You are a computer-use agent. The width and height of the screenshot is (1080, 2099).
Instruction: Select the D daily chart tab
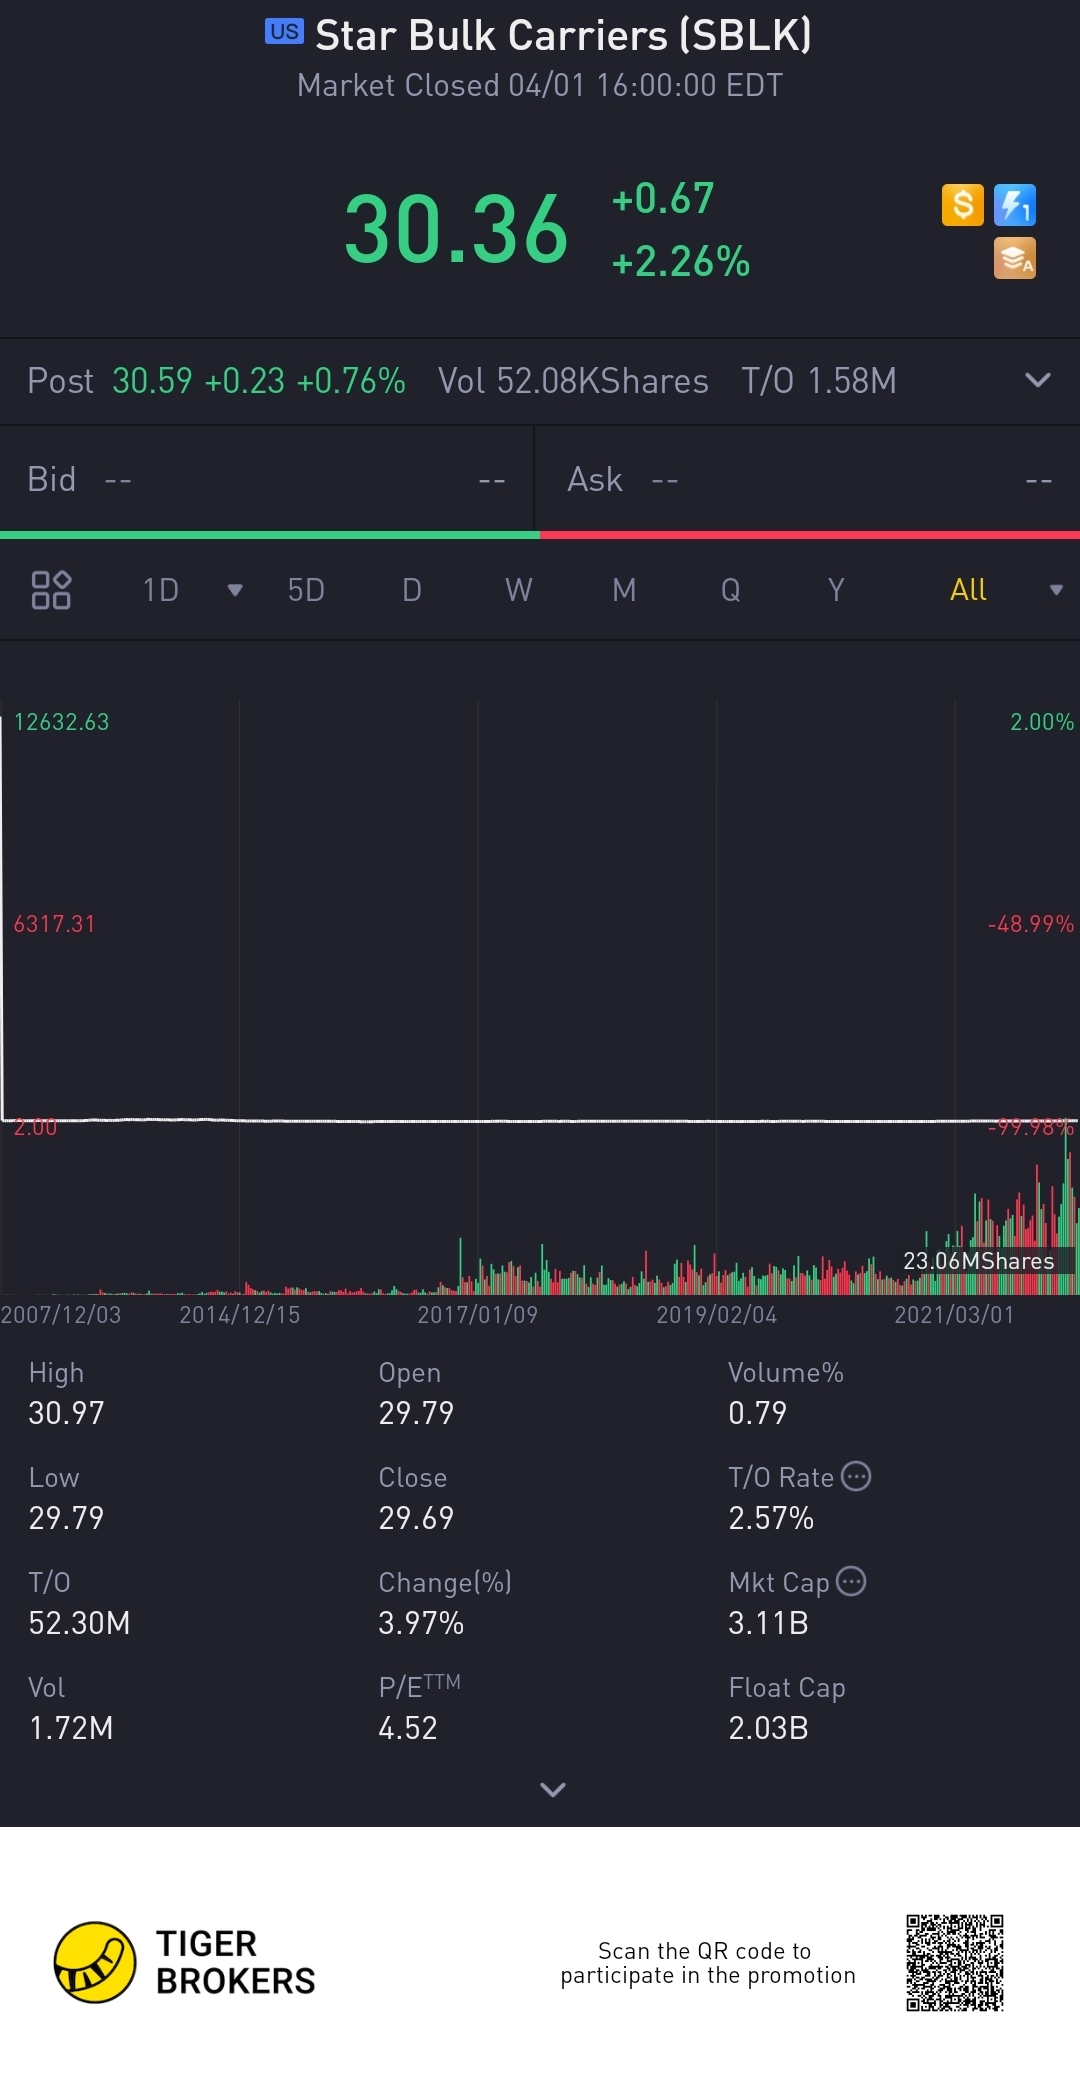pyautogui.click(x=412, y=590)
